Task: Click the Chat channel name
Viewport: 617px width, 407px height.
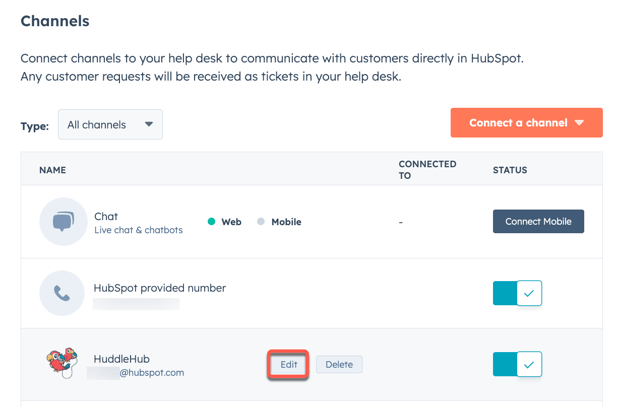Action: pyautogui.click(x=106, y=216)
